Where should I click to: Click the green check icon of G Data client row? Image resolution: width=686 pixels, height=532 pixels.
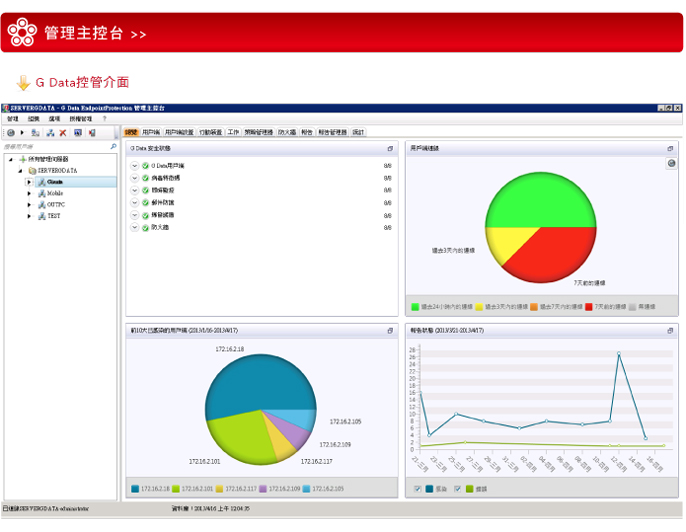point(146,166)
